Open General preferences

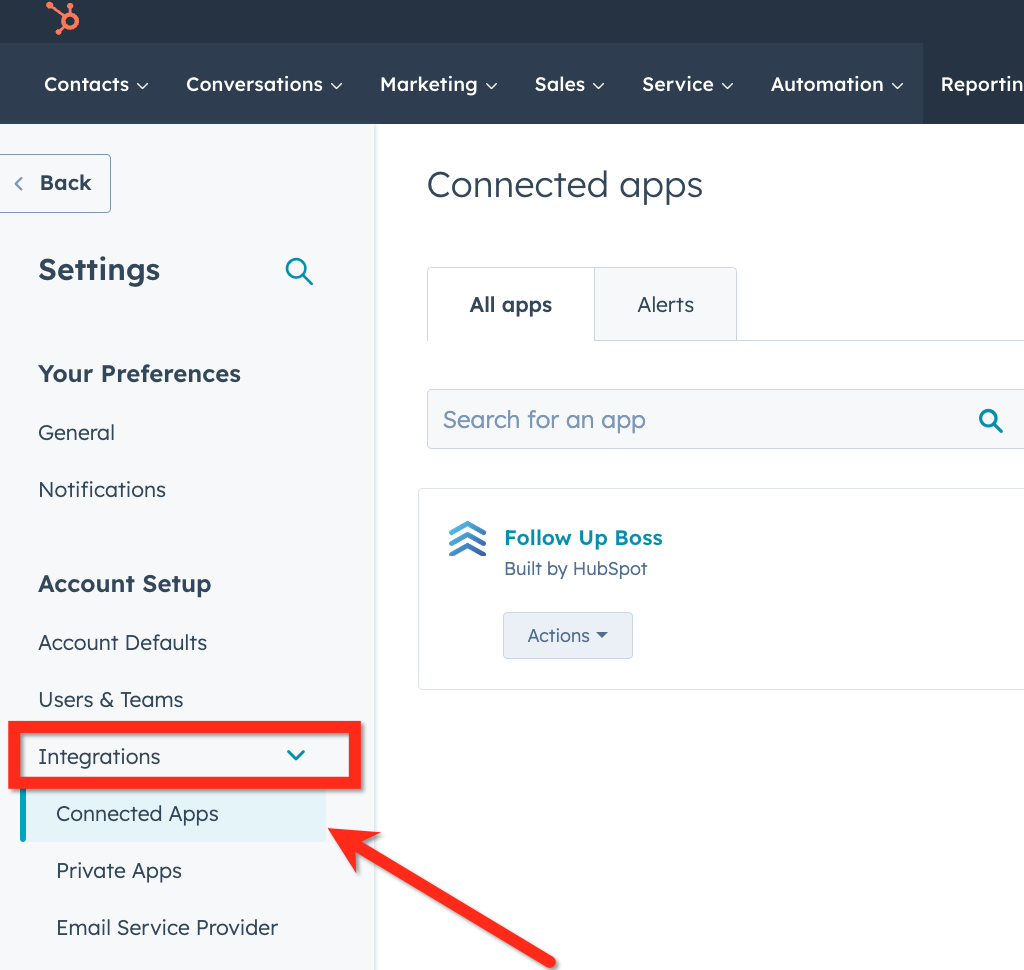point(76,432)
